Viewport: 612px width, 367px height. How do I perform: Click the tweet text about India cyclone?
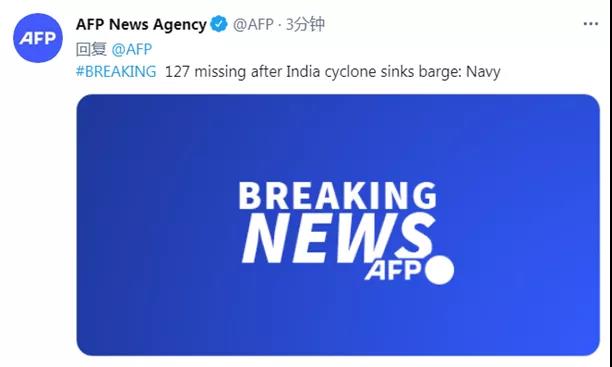coord(333,72)
